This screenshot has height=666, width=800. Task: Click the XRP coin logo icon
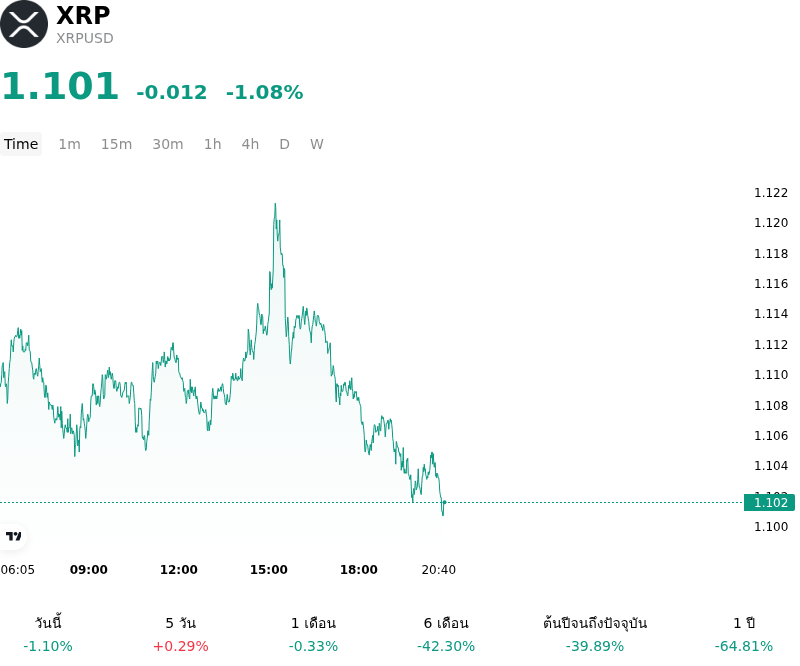tap(23, 24)
